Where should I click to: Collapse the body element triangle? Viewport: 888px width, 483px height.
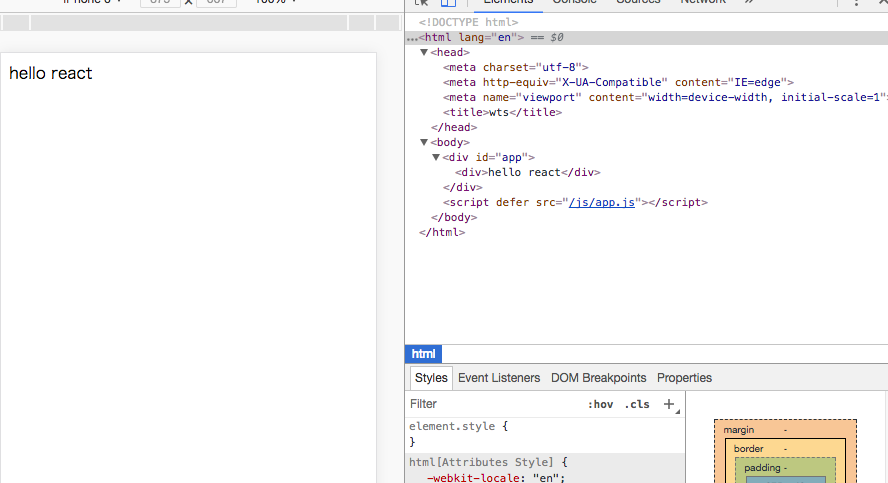[x=424, y=142]
